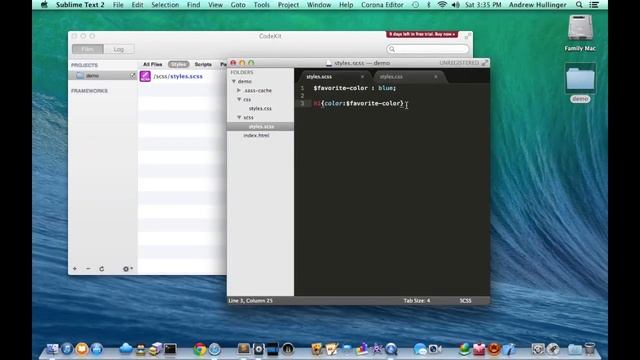640x360 pixels.
Task: Click the refresh icon on the demo project row
Action: click(133, 76)
